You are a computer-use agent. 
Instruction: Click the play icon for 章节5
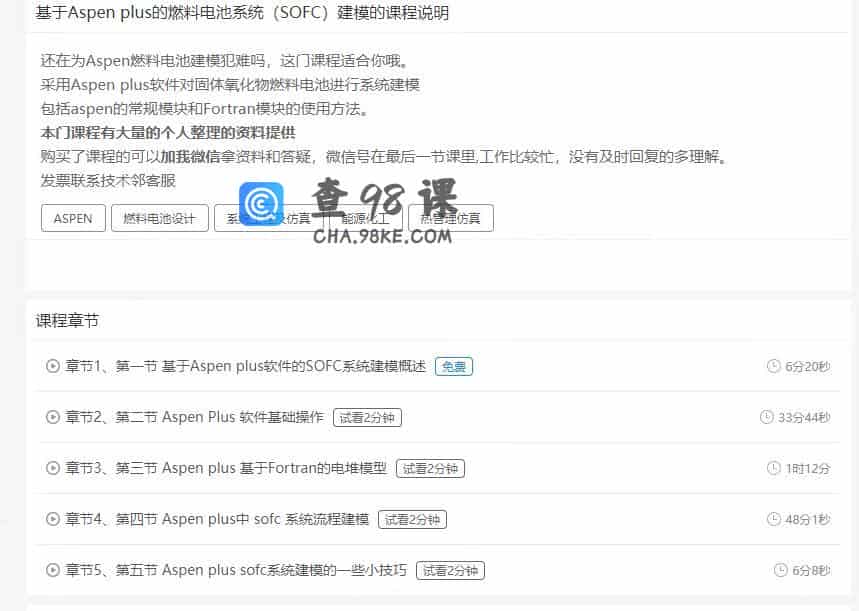53,570
